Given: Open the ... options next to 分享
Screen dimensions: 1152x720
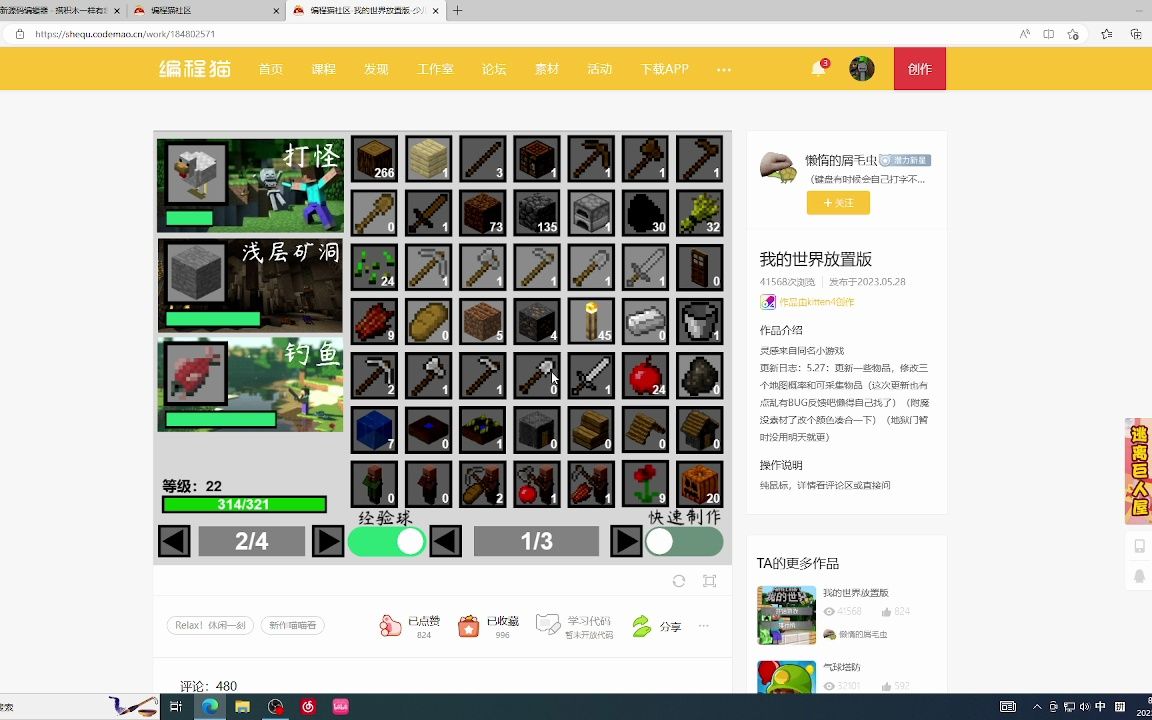Looking at the screenshot, I should [x=703, y=626].
